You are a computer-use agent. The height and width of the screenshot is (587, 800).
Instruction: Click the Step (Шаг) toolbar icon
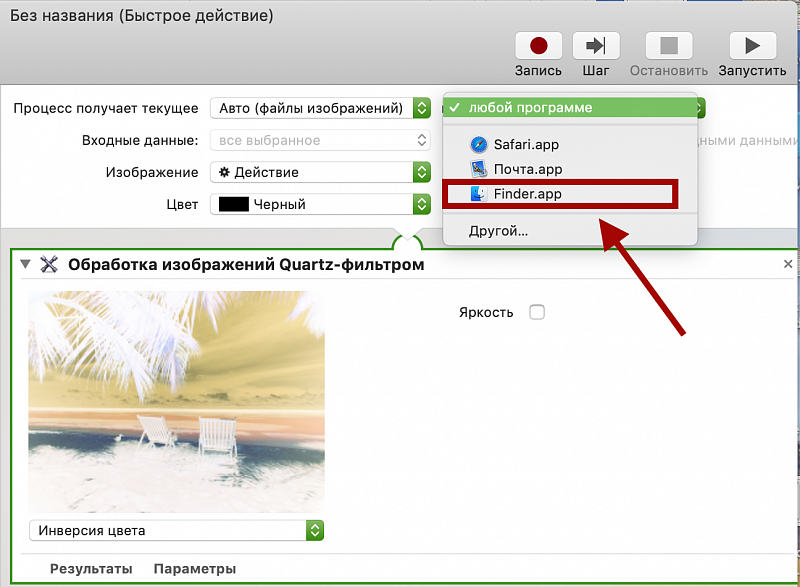tap(596, 46)
